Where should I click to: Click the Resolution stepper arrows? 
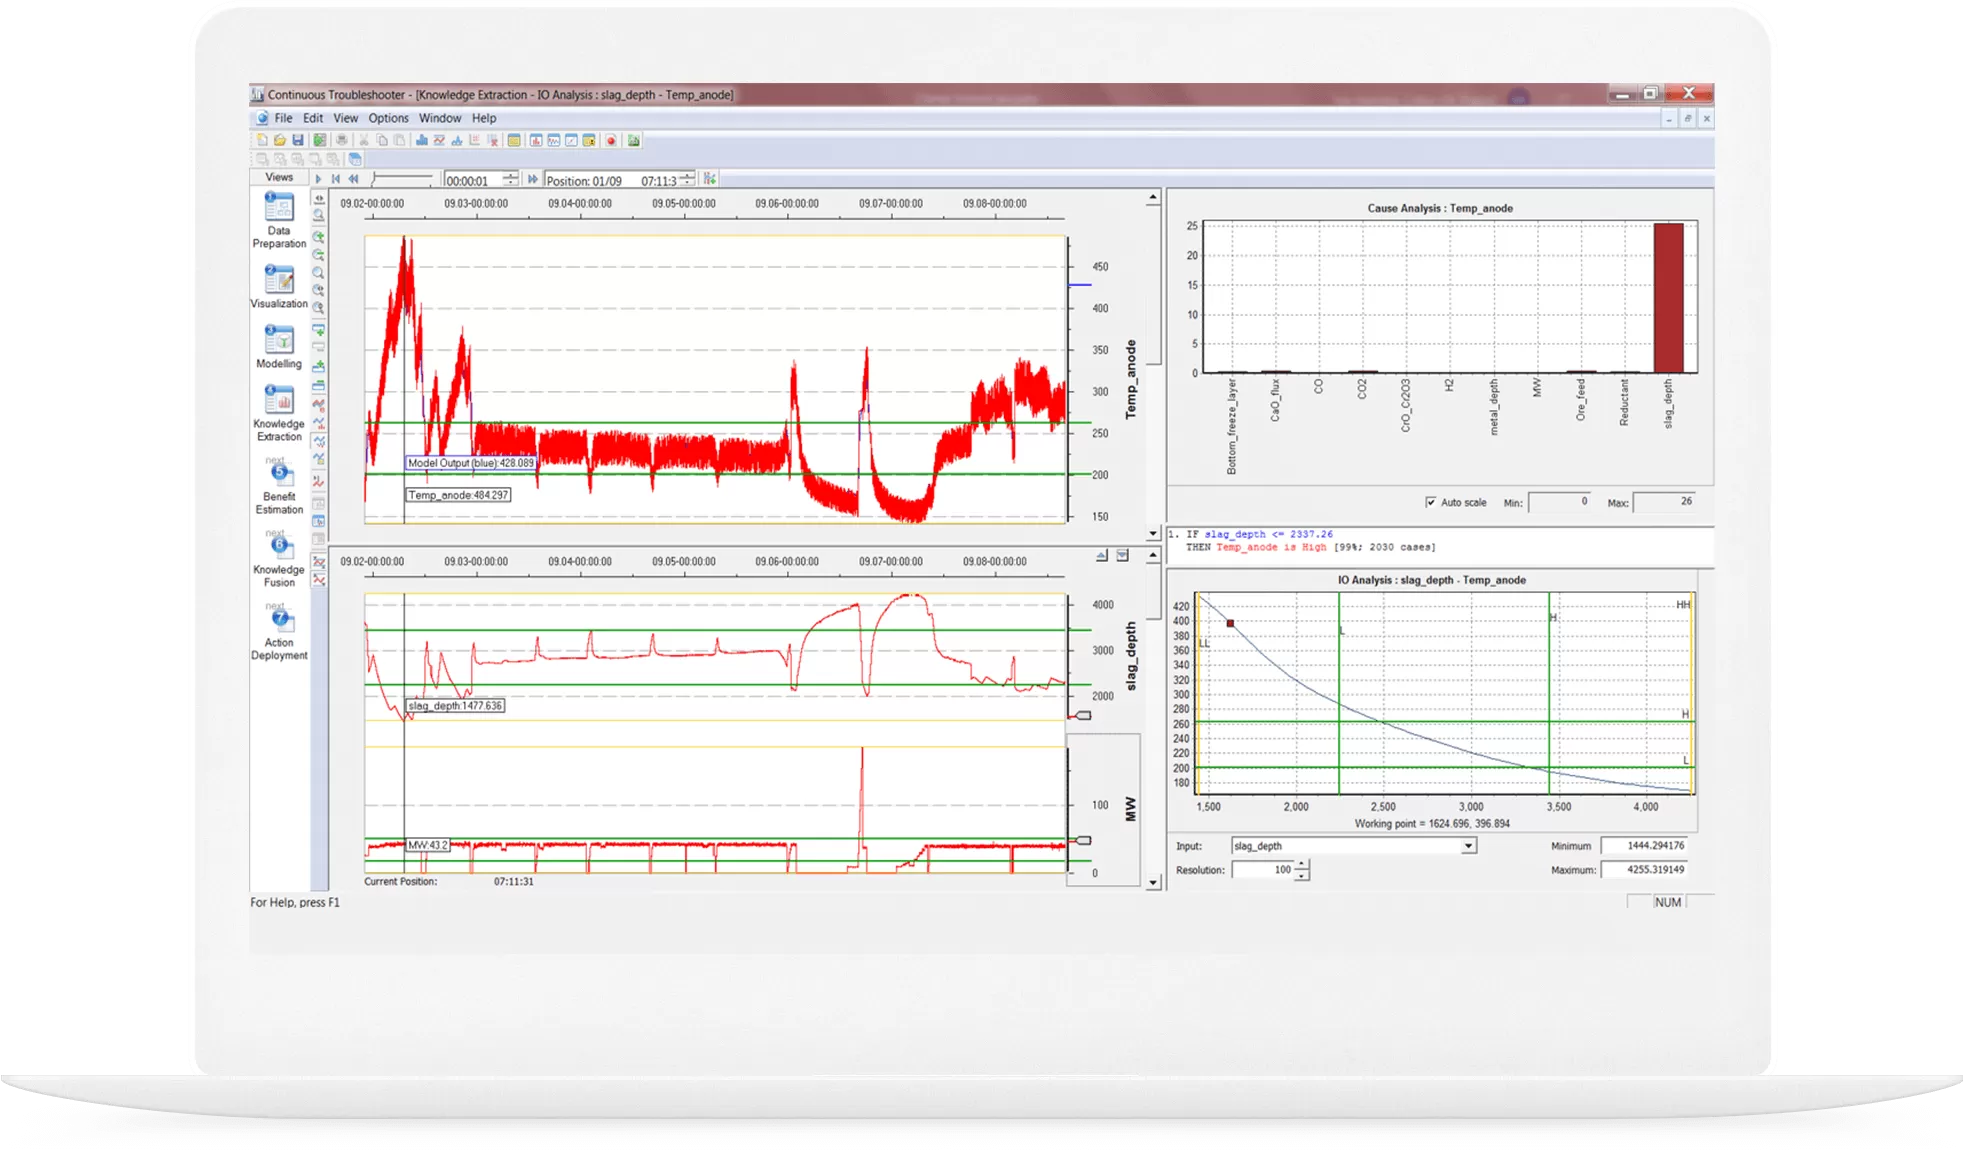point(1301,870)
